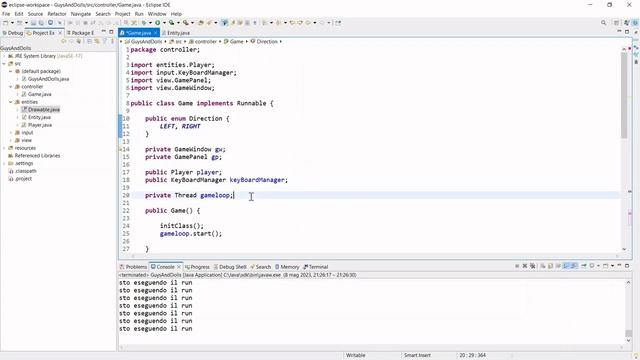Click the console scroll-down arrow
Screen dimensions: 640x360
[x=628, y=340]
